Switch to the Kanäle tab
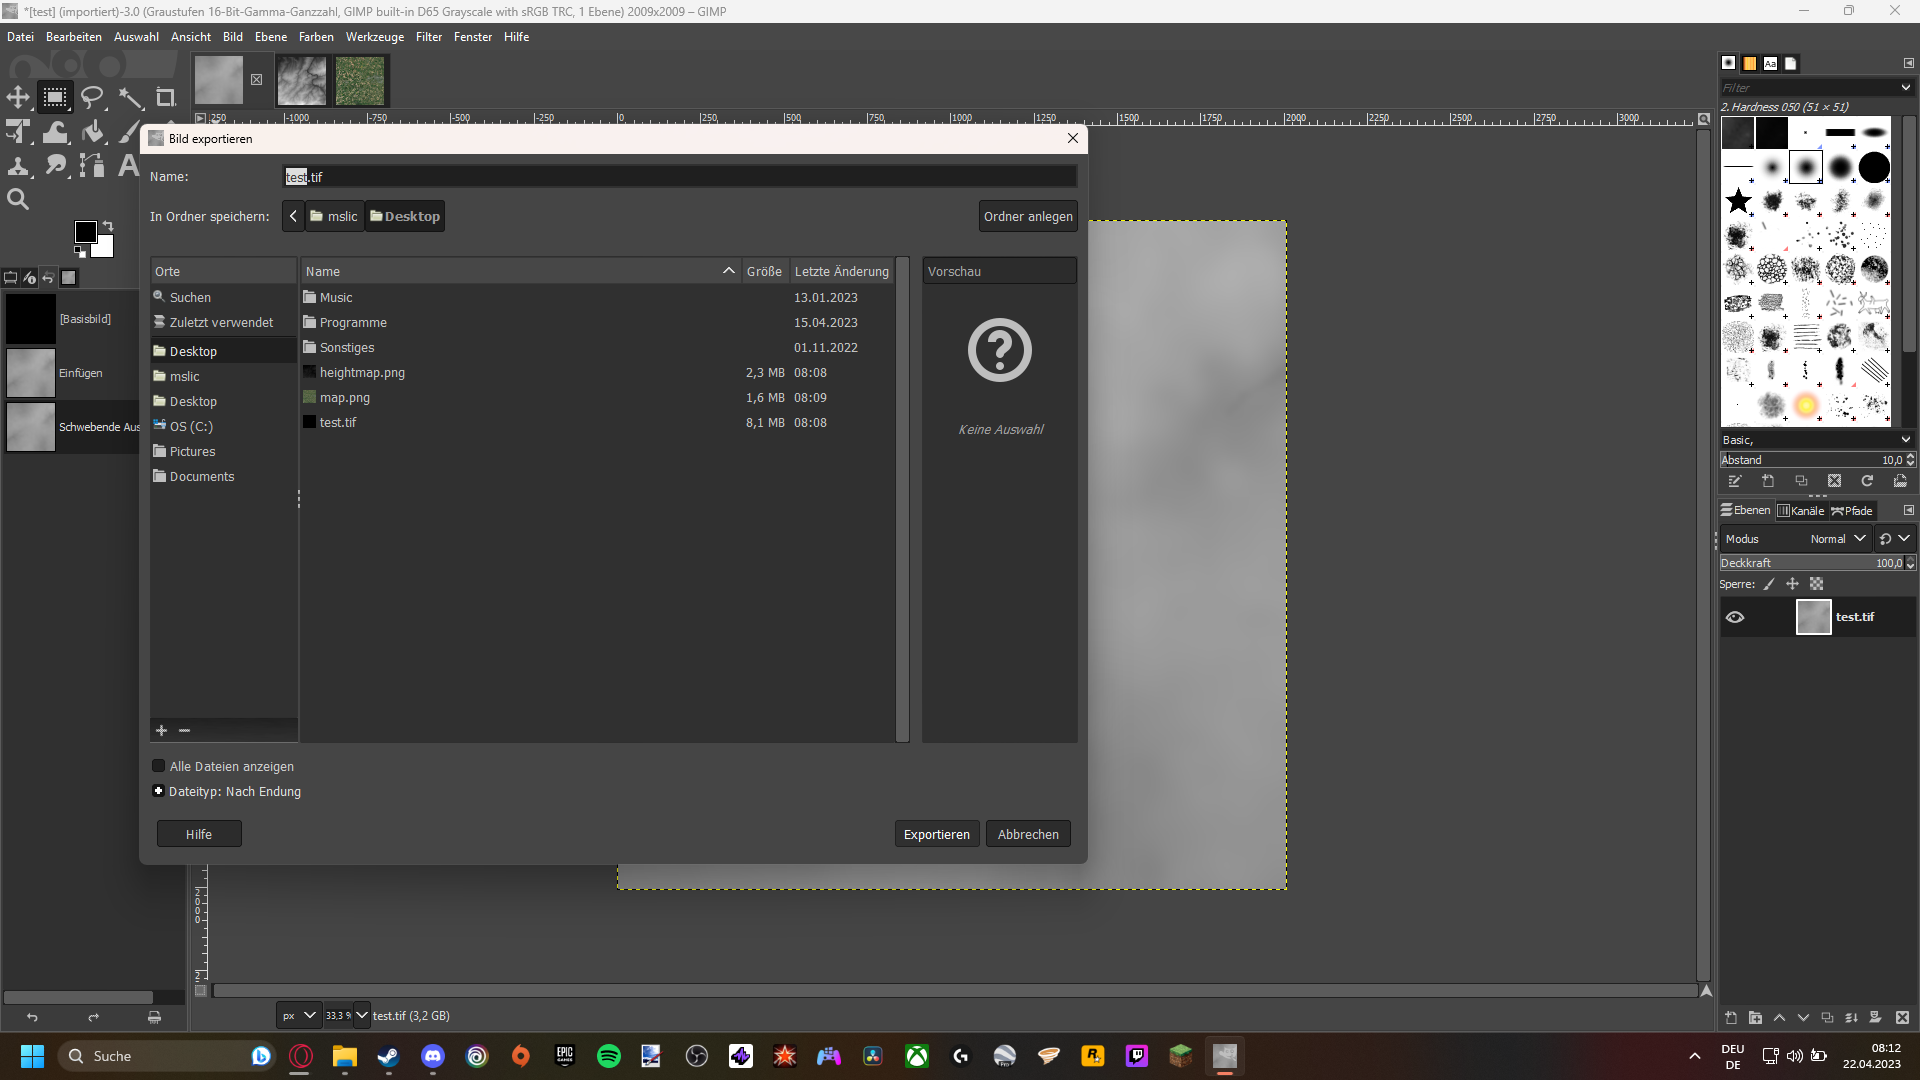This screenshot has height=1080, width=1920. click(1801, 510)
